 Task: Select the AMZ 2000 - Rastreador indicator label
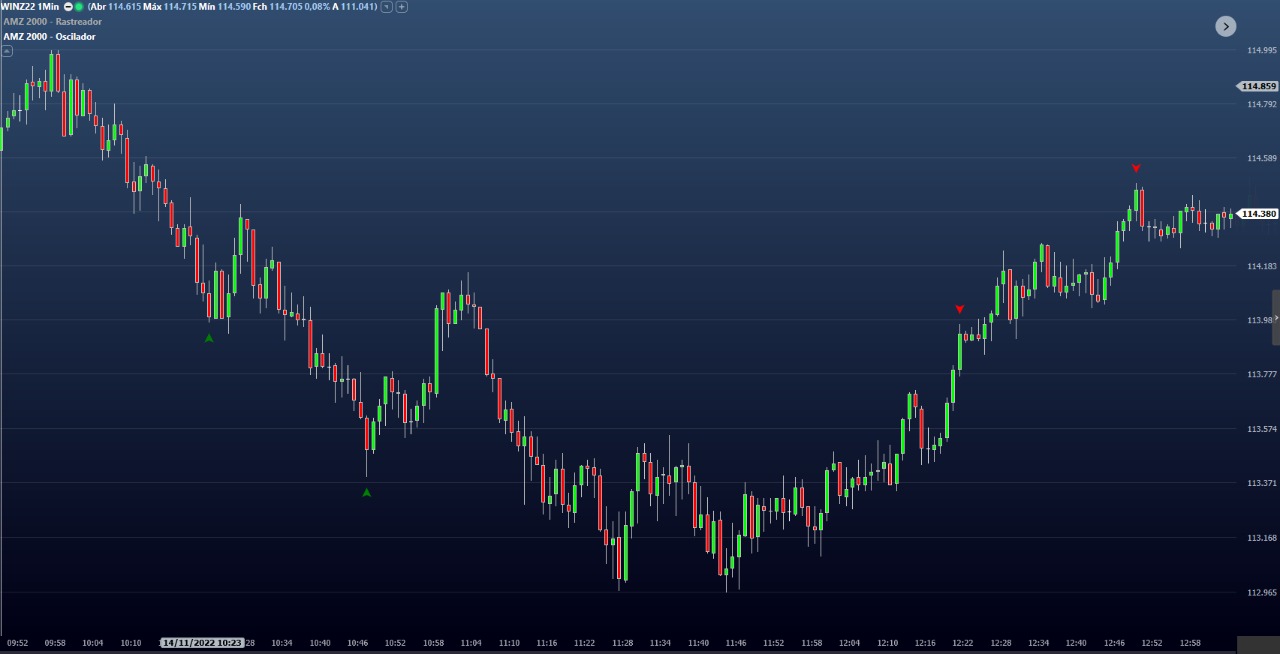[x=52, y=22]
